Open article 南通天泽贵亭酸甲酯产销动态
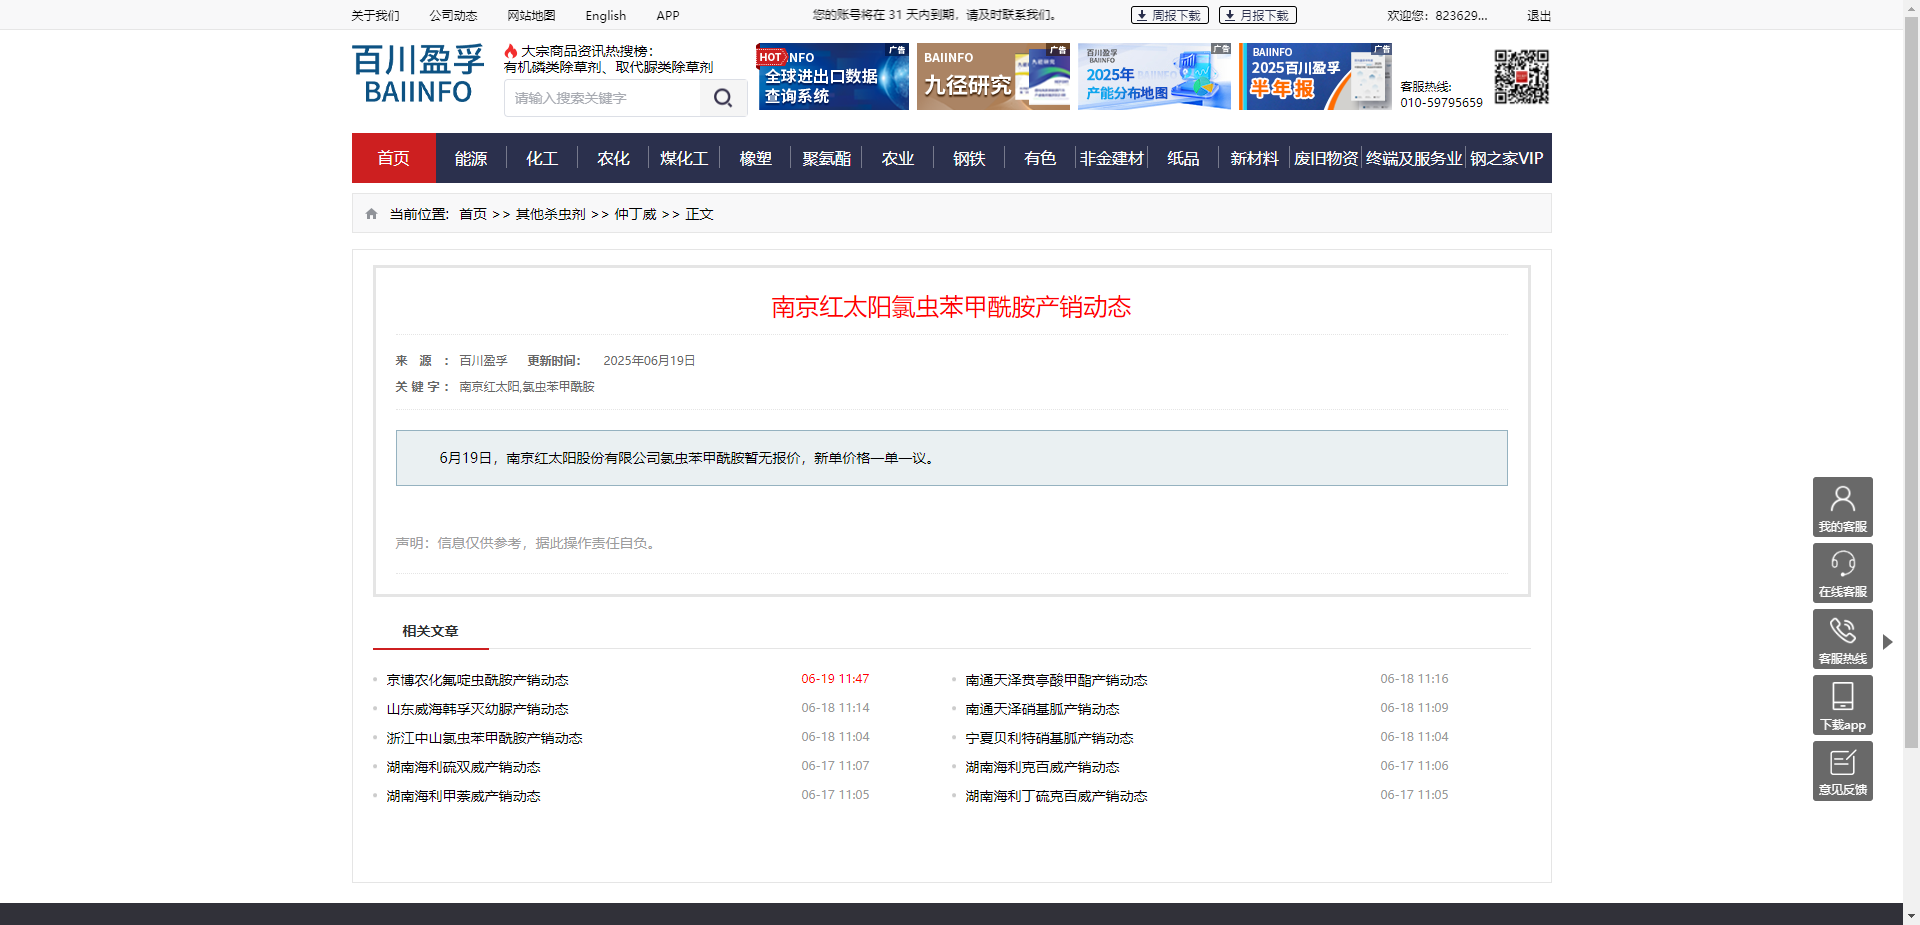The width and height of the screenshot is (1920, 925). pyautogui.click(x=1056, y=680)
